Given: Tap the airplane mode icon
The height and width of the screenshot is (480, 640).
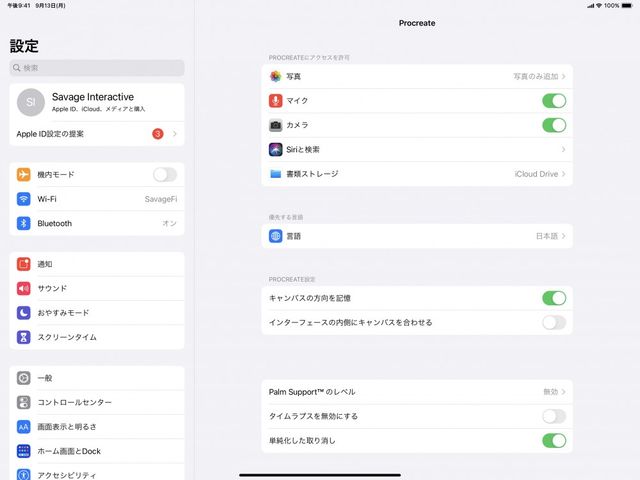Looking at the screenshot, I should pyautogui.click(x=24, y=174).
